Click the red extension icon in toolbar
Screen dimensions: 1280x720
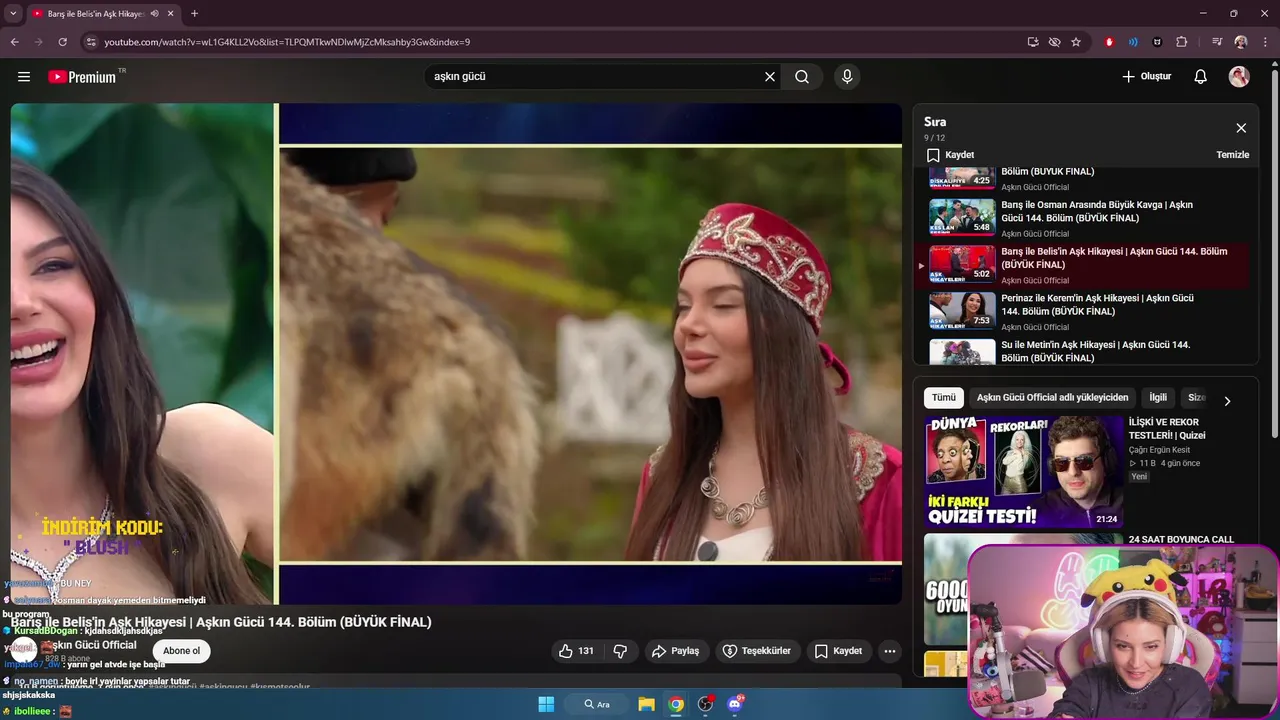click(x=1109, y=42)
